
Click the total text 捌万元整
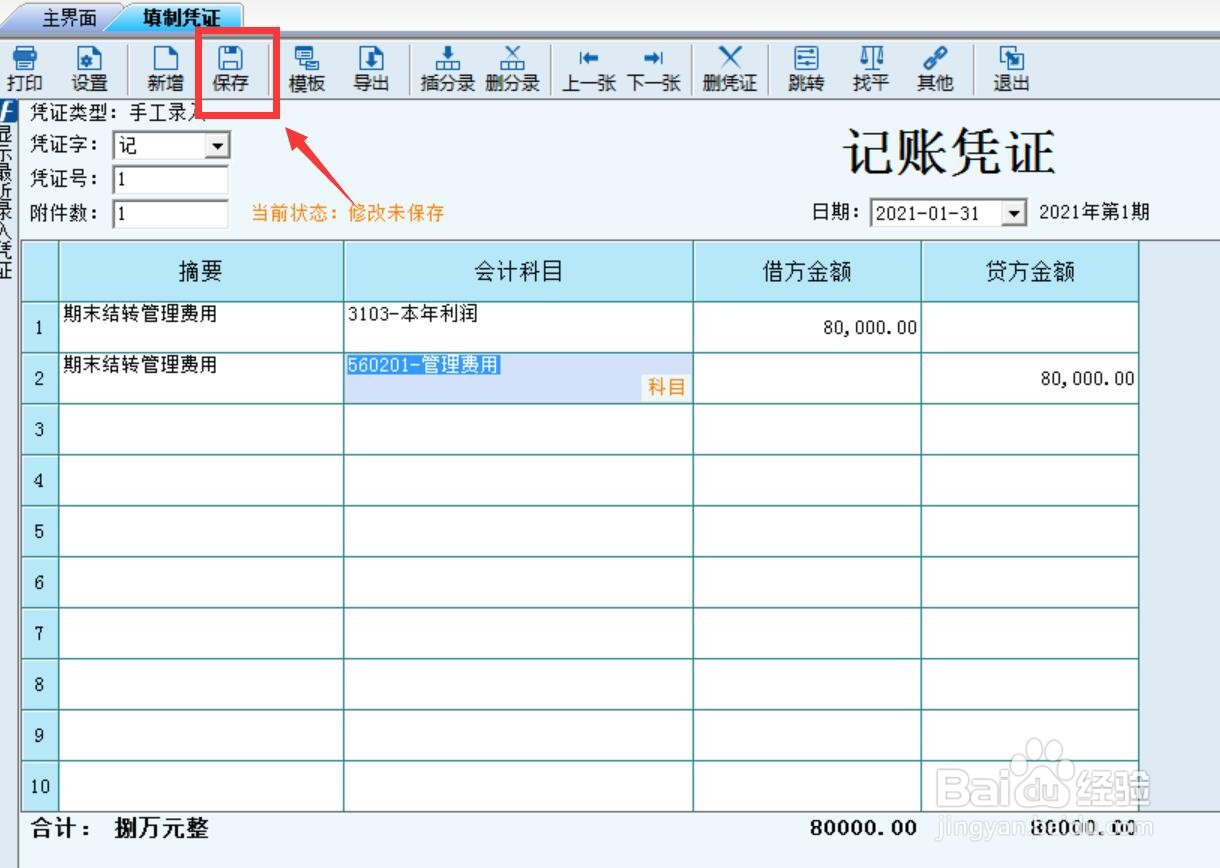click(162, 828)
